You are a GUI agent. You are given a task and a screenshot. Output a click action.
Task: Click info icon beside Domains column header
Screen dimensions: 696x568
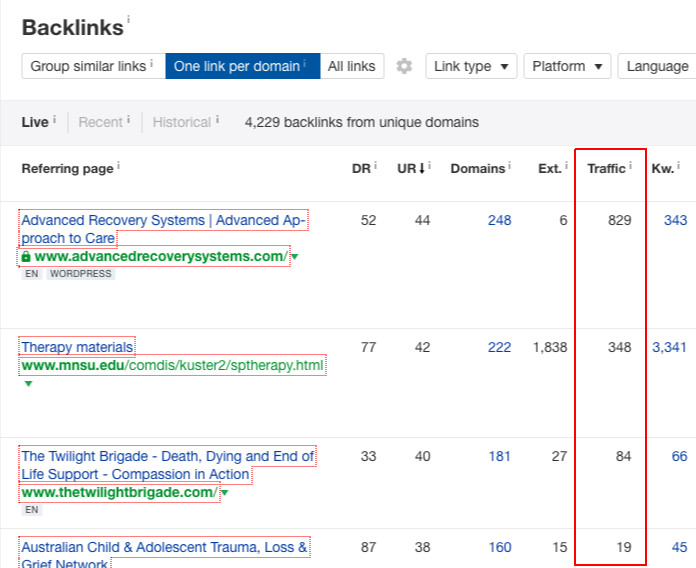510,166
